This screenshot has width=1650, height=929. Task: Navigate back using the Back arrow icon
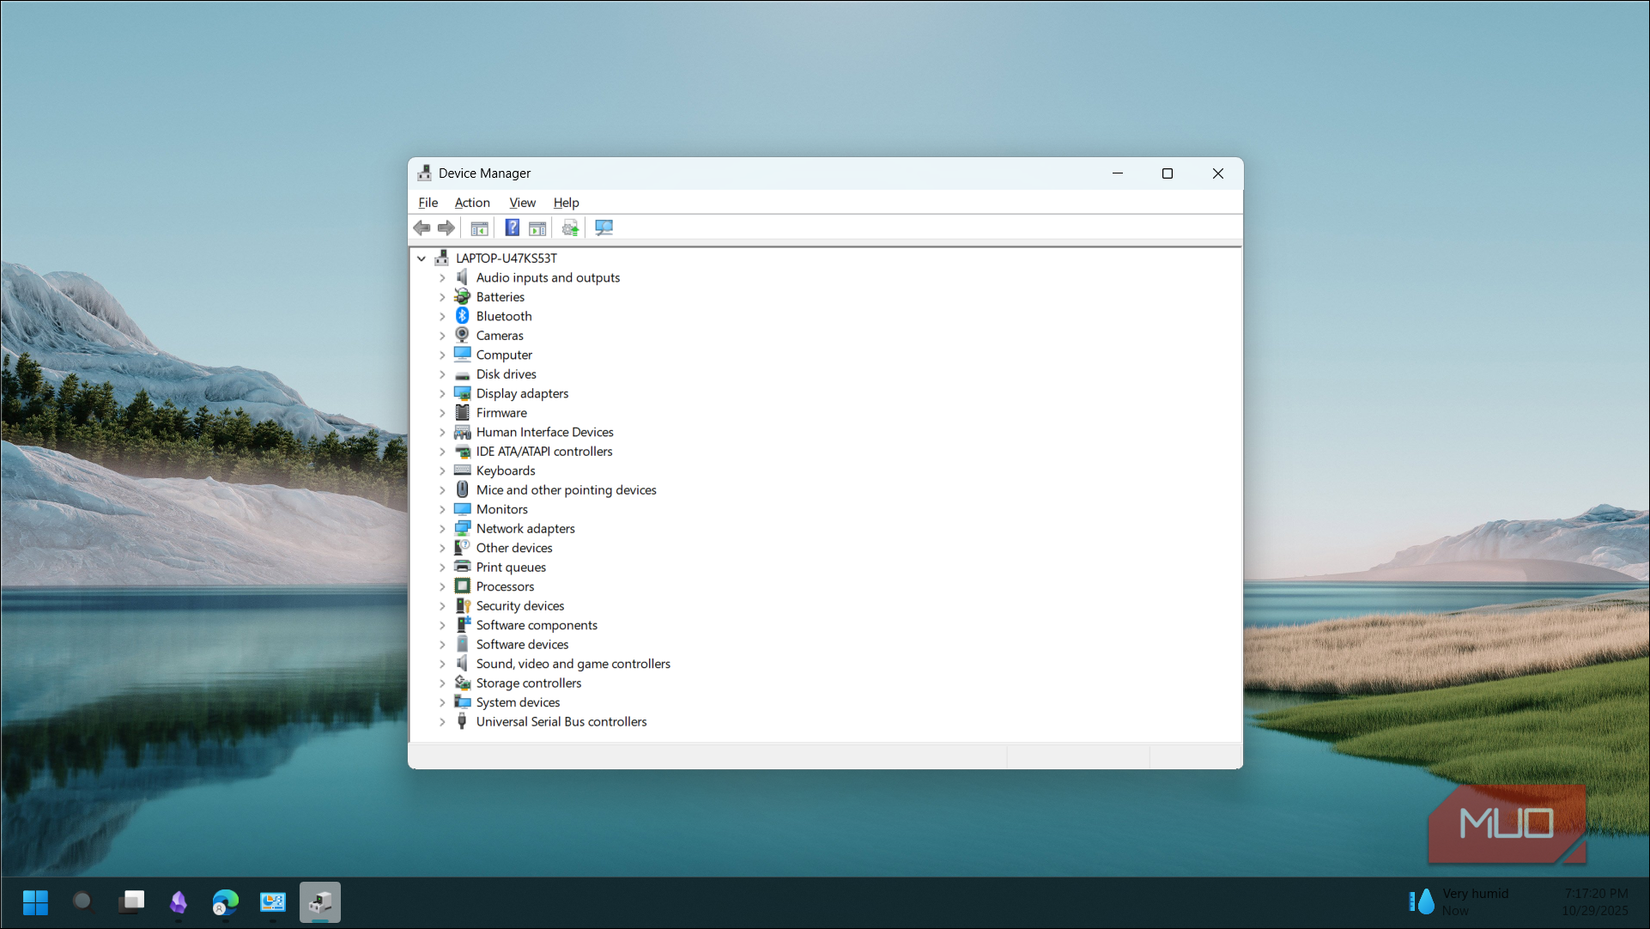click(421, 227)
